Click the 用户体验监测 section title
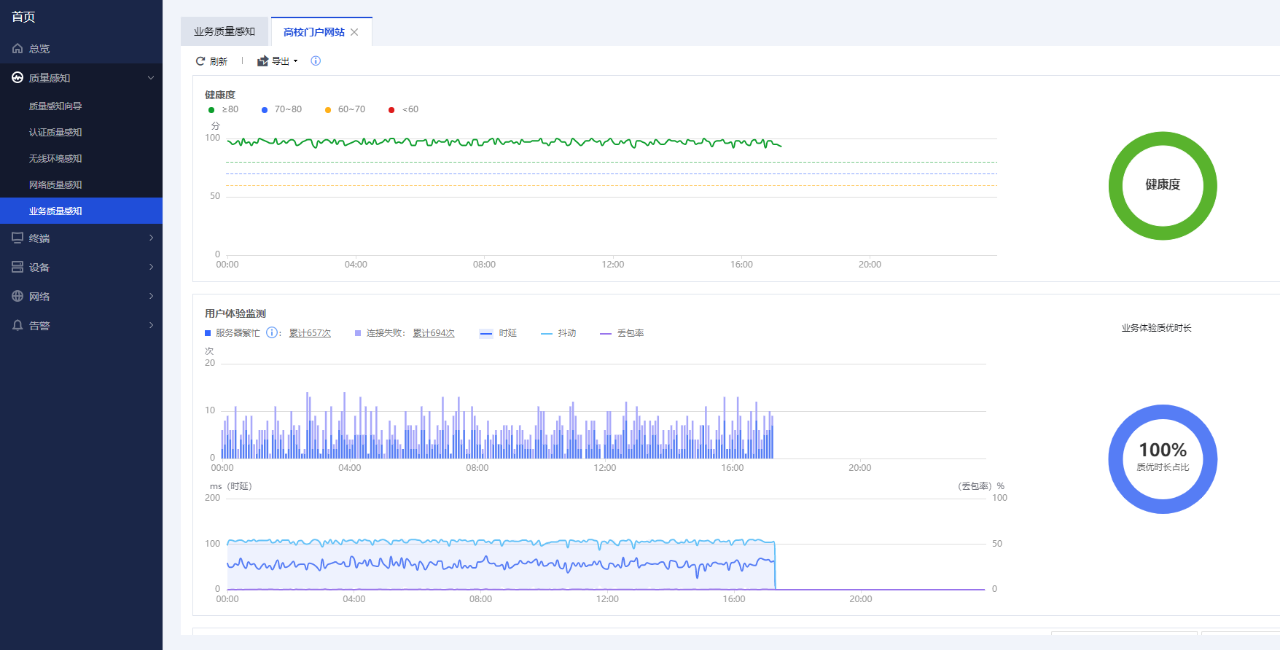The image size is (1280, 650). pos(235,314)
